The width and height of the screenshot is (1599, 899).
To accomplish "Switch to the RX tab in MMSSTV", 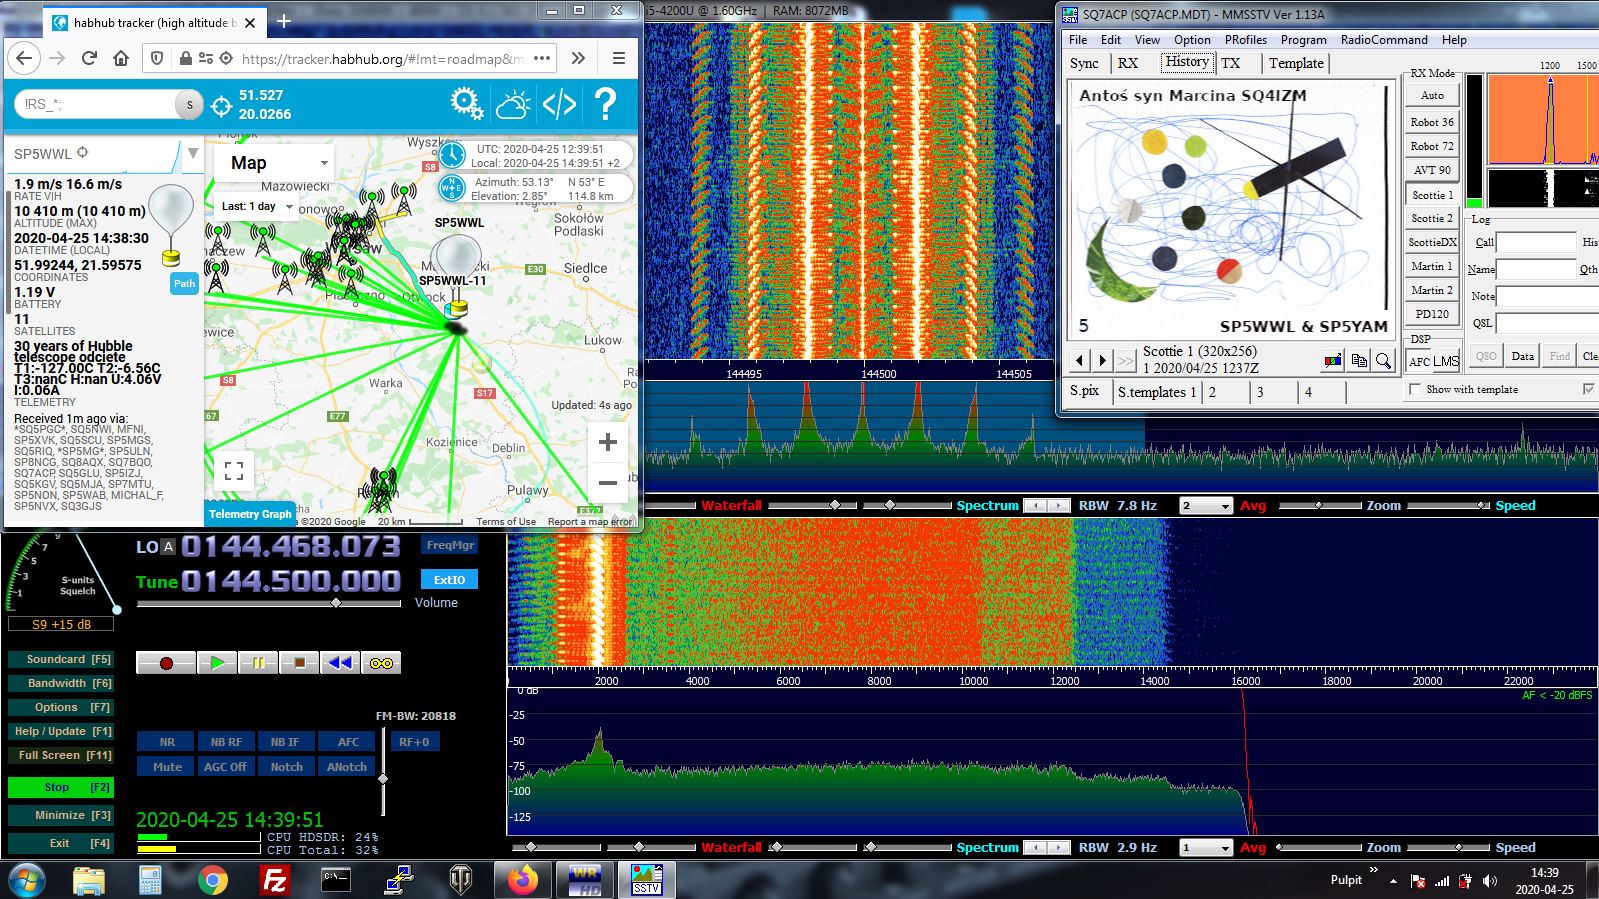I will coord(1128,63).
